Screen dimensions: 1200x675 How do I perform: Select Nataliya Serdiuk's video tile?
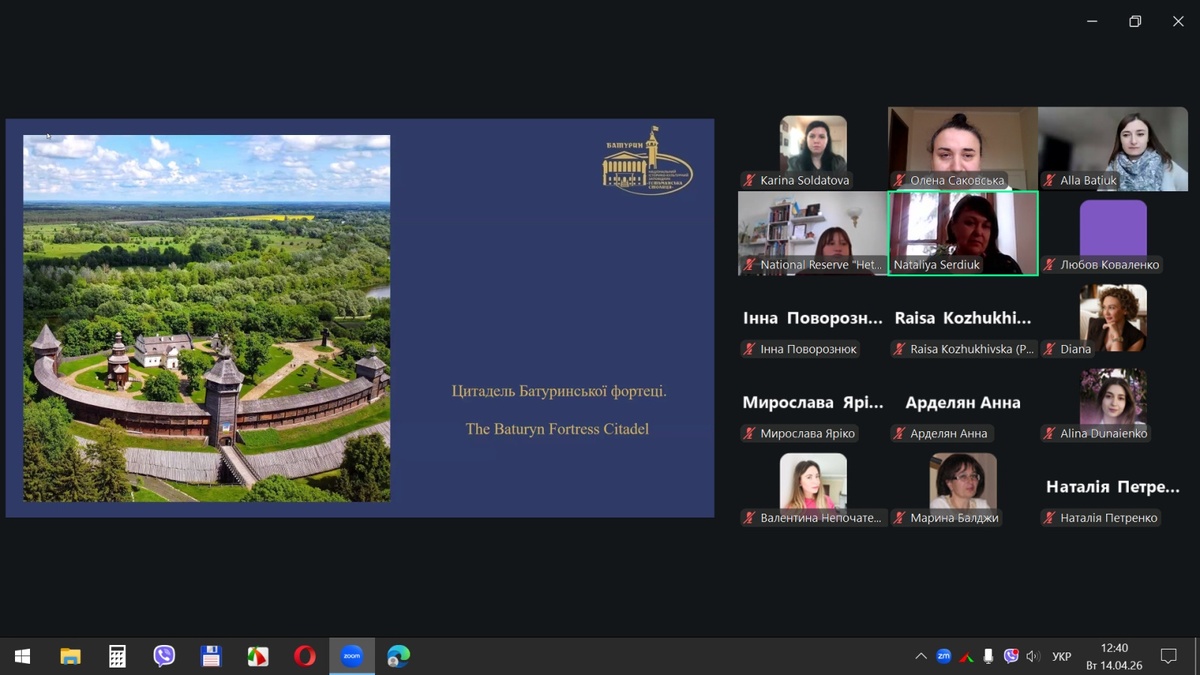(963, 232)
